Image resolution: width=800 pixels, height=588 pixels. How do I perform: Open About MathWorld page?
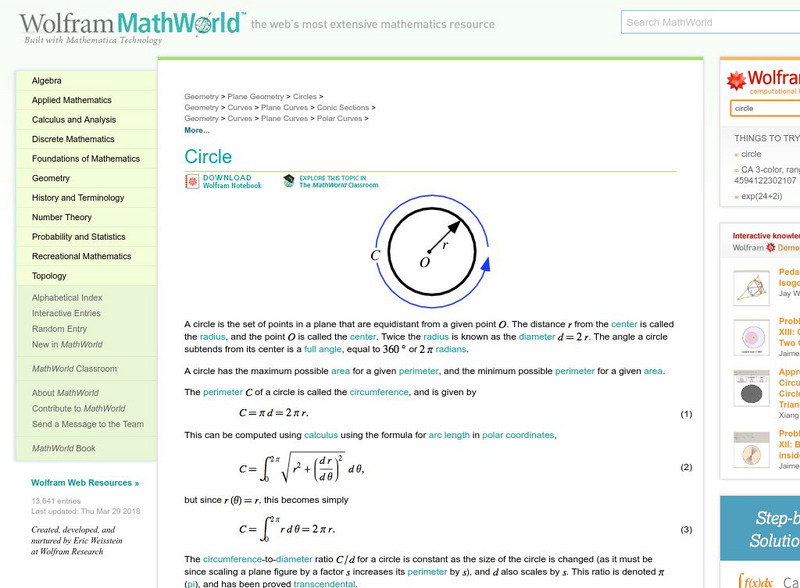coord(65,393)
